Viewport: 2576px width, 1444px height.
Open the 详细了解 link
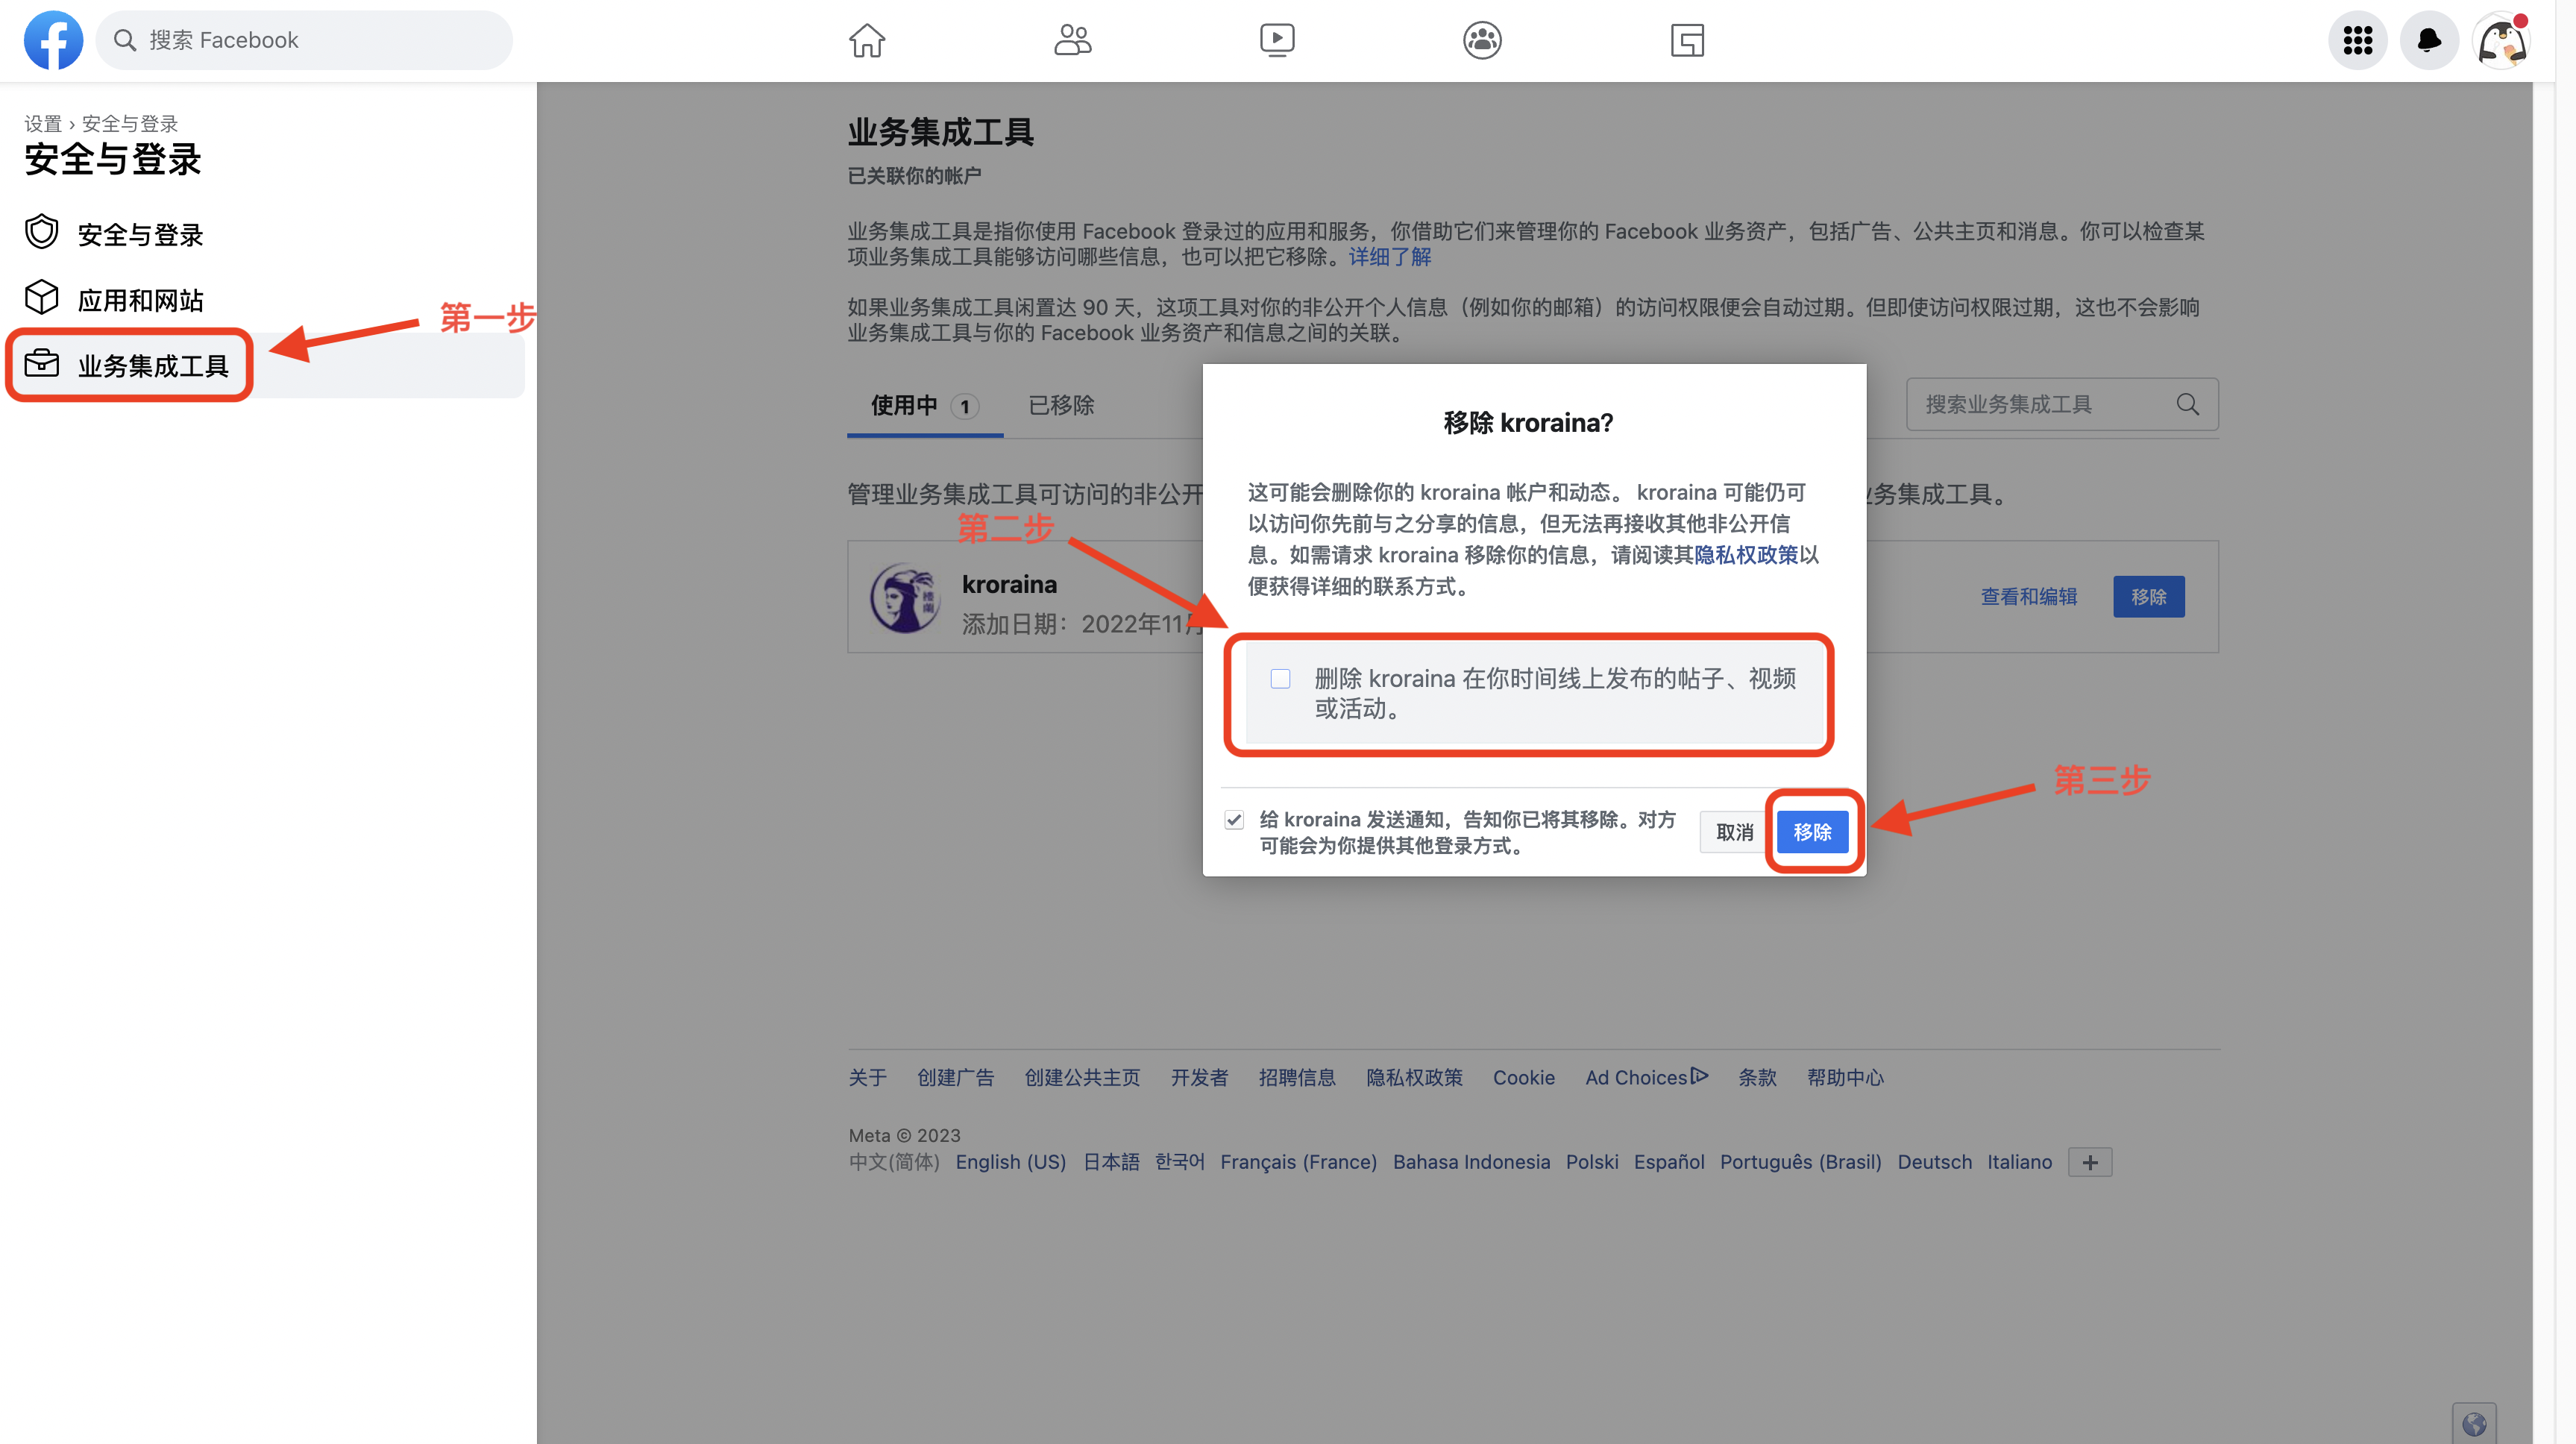pos(1390,257)
